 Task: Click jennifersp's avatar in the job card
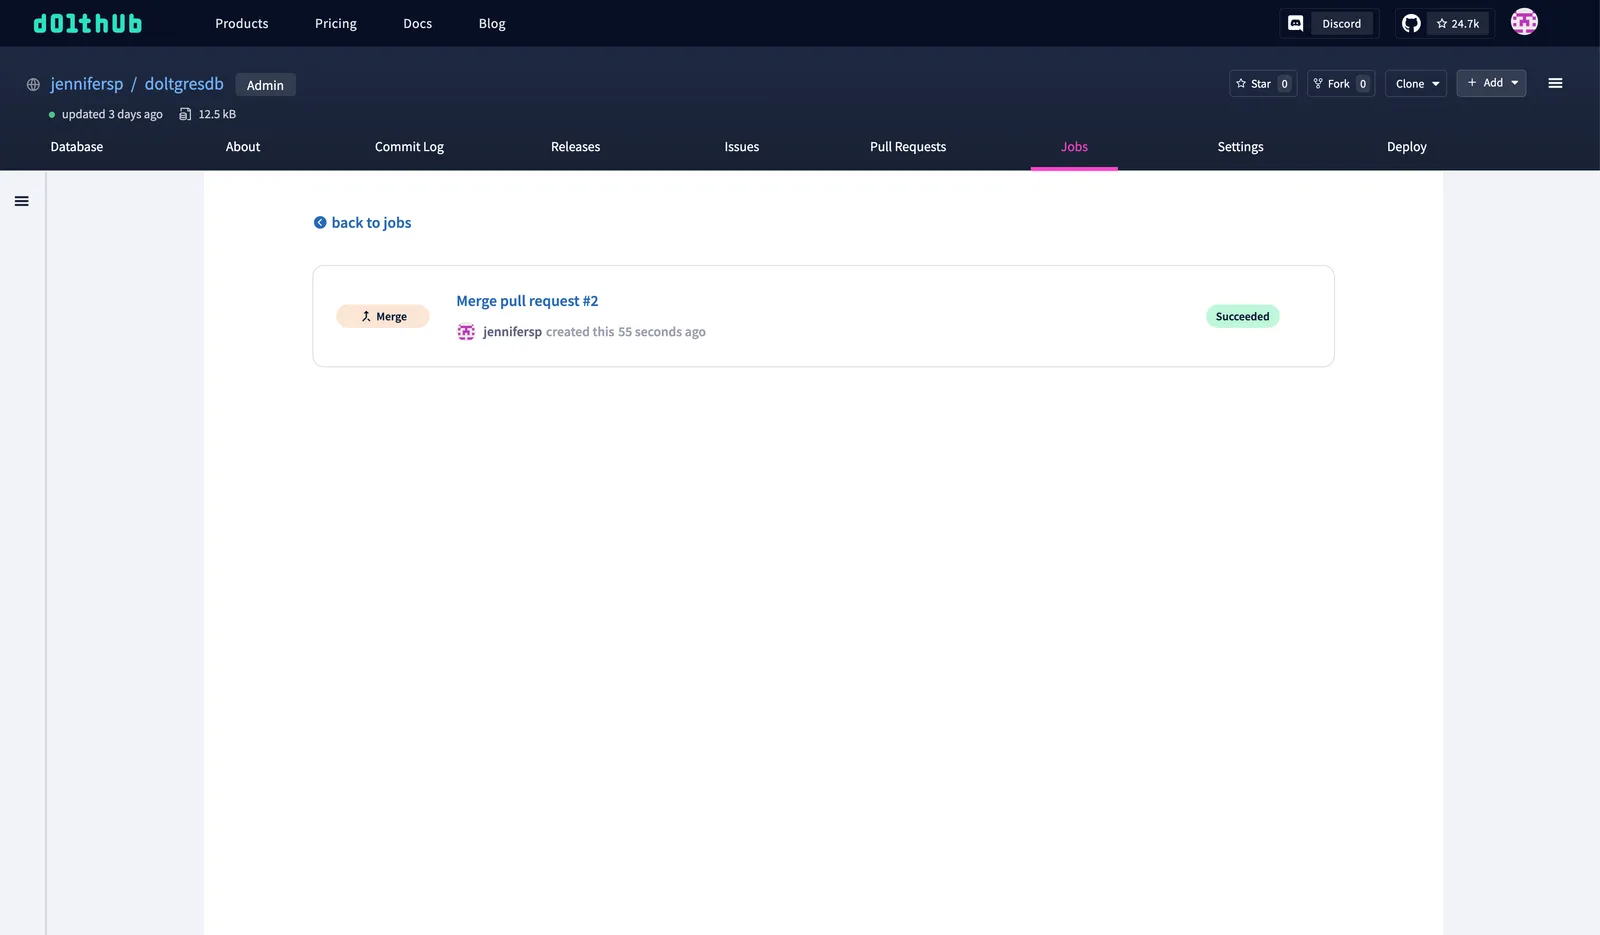coord(466,332)
